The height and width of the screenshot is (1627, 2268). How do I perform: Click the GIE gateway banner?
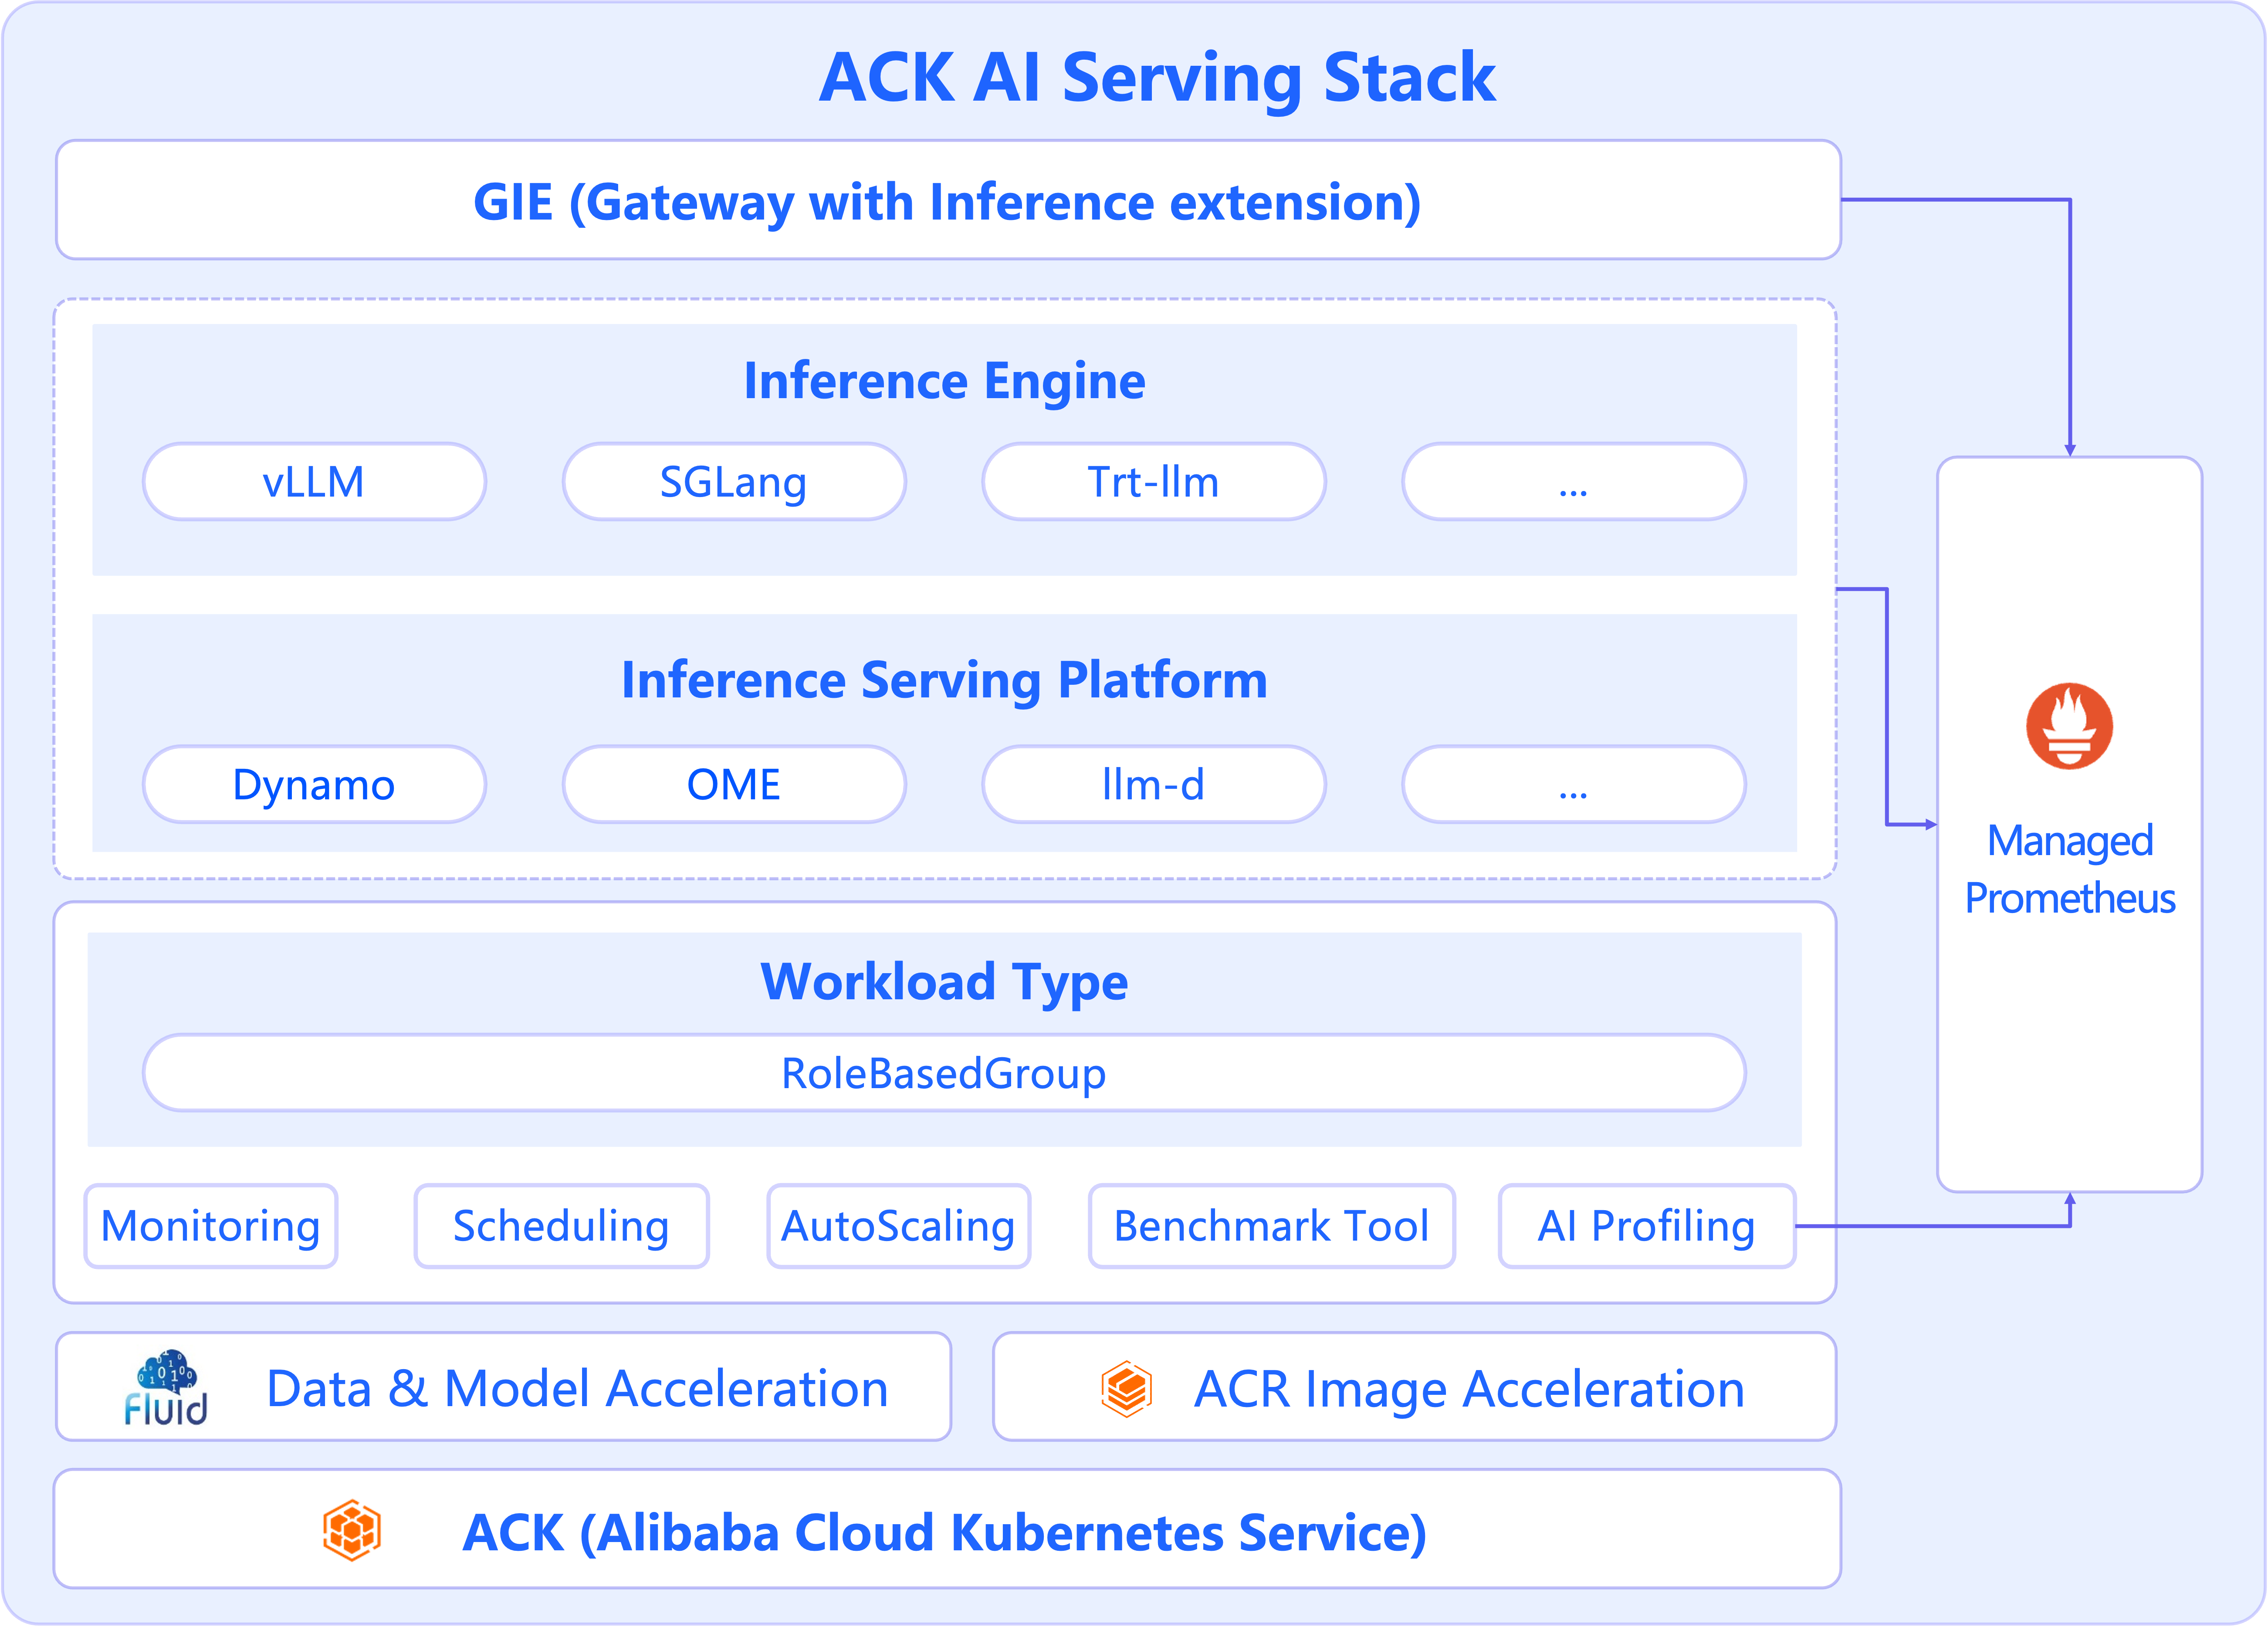[x=947, y=201]
